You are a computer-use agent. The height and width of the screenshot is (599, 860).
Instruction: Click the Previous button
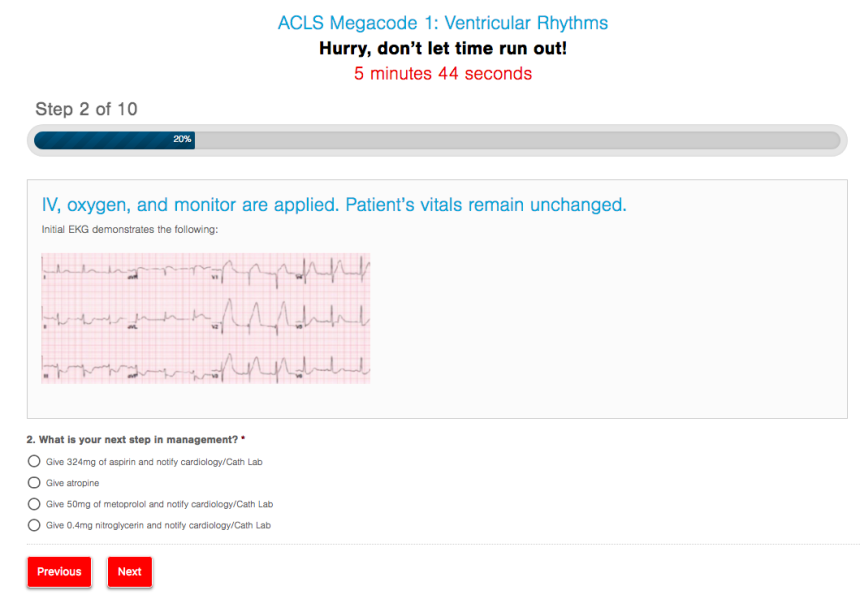coord(59,572)
